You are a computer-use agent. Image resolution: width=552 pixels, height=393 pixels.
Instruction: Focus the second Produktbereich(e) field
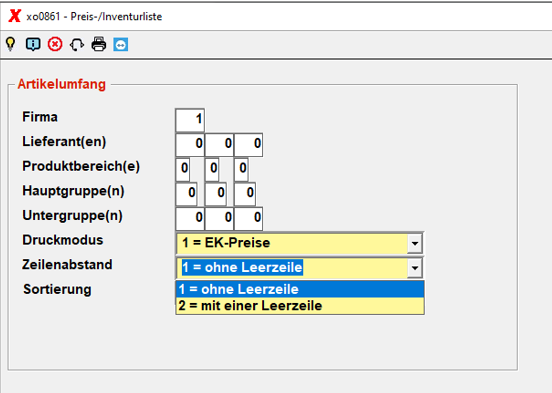tap(212, 169)
